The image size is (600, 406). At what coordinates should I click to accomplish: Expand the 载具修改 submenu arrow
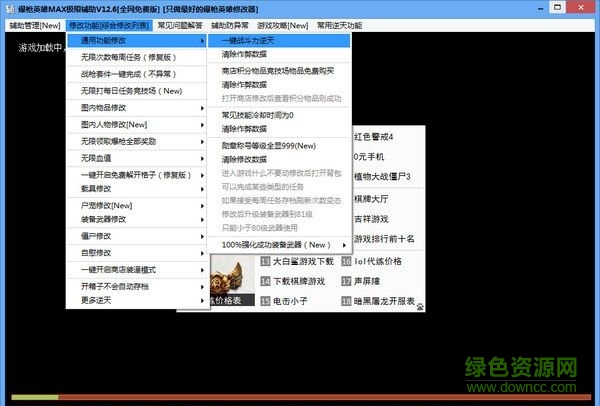click(x=202, y=189)
